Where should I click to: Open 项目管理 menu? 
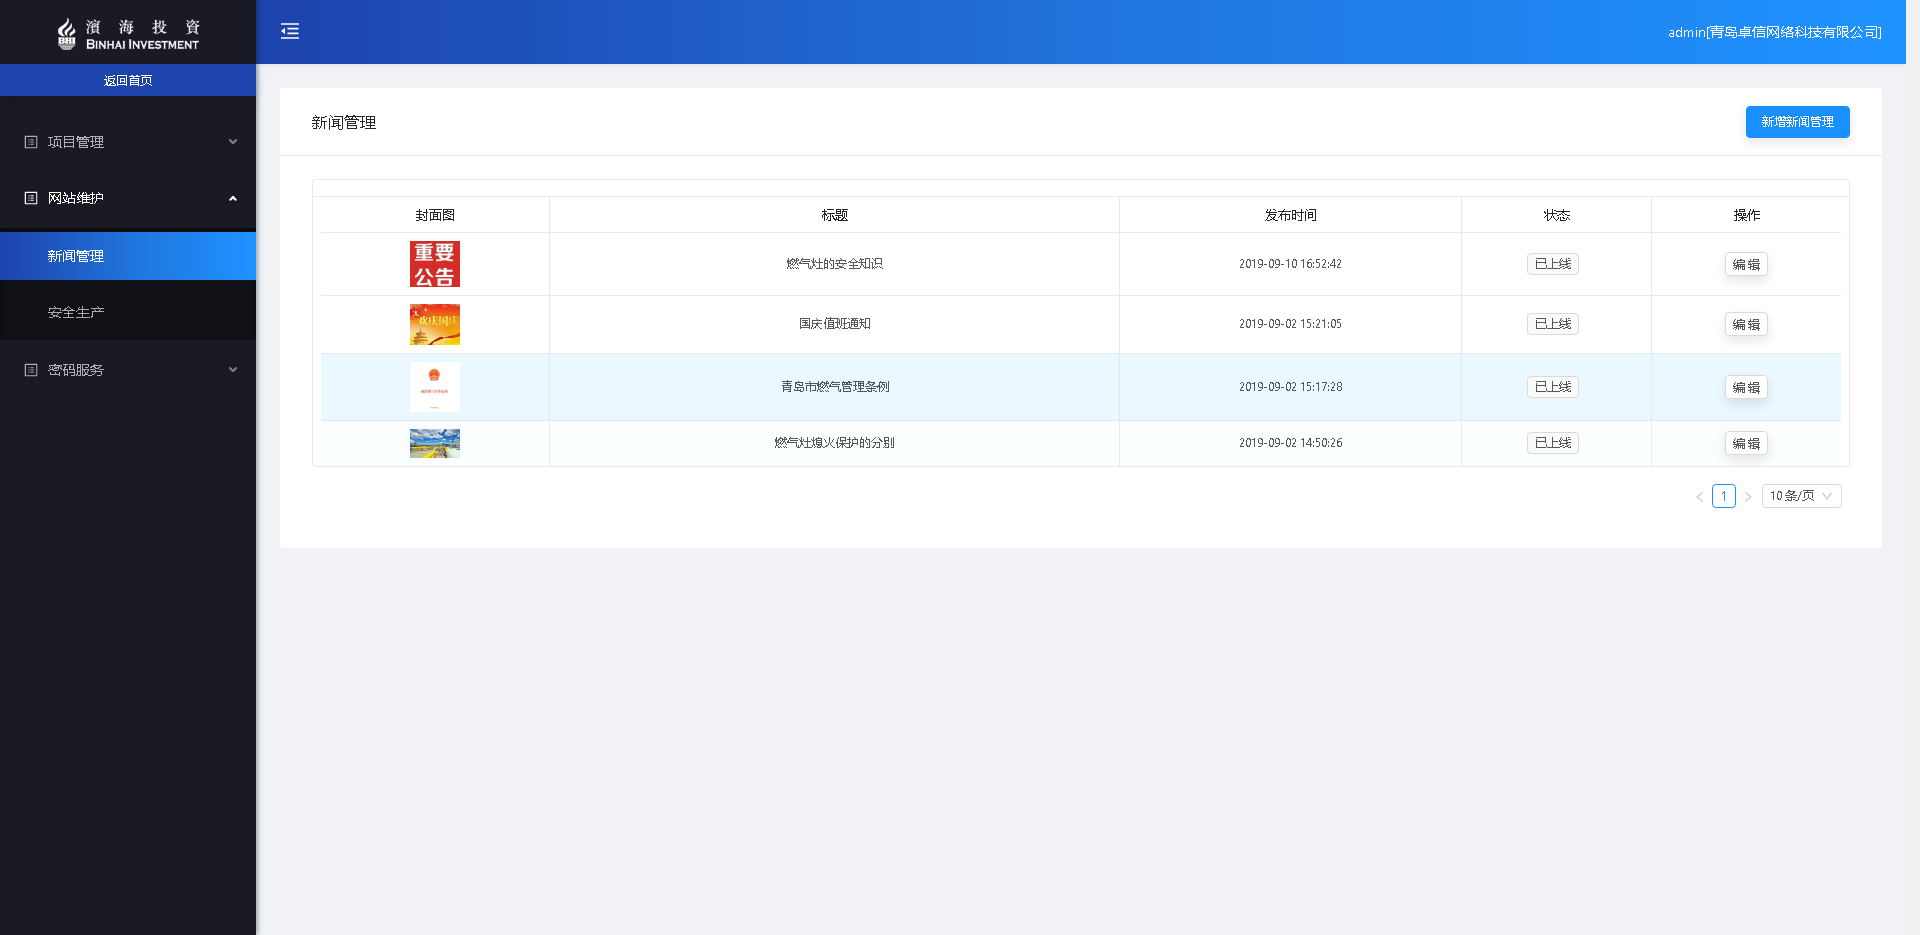click(x=128, y=142)
